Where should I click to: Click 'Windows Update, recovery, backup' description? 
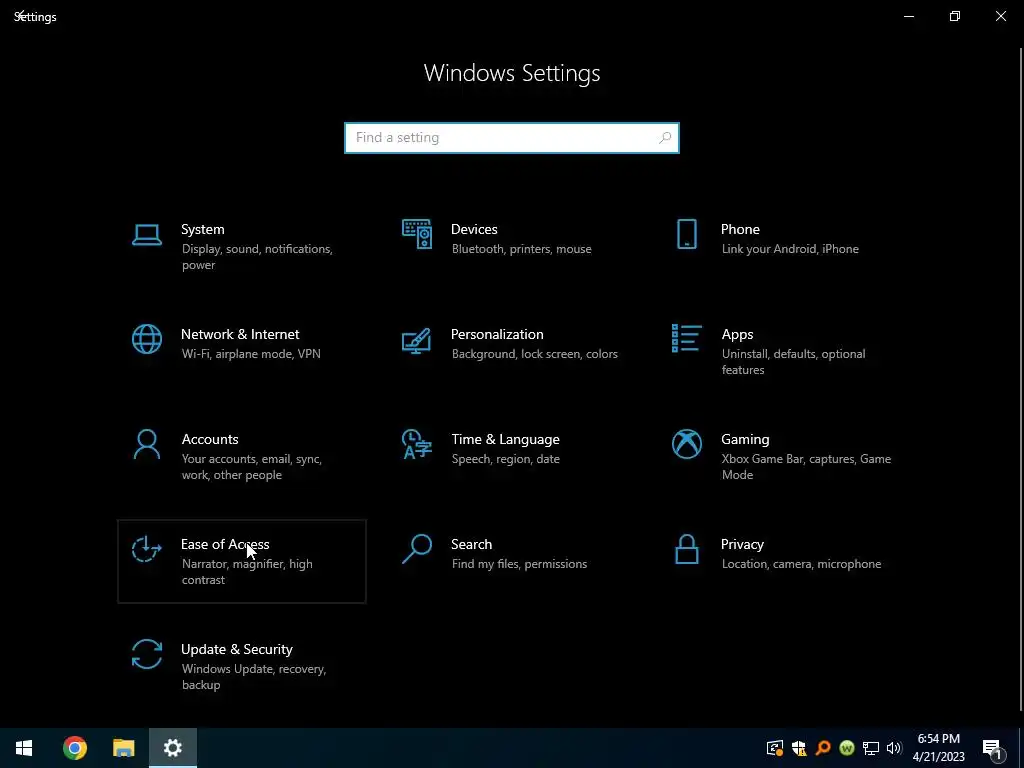coord(253,677)
